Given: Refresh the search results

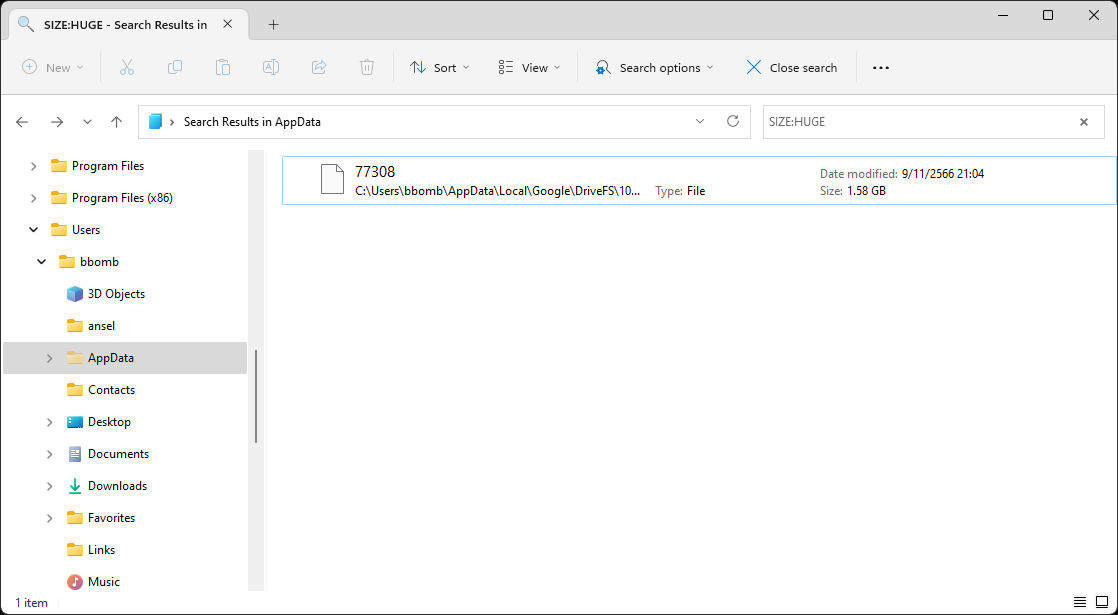Looking at the screenshot, I should pos(733,121).
